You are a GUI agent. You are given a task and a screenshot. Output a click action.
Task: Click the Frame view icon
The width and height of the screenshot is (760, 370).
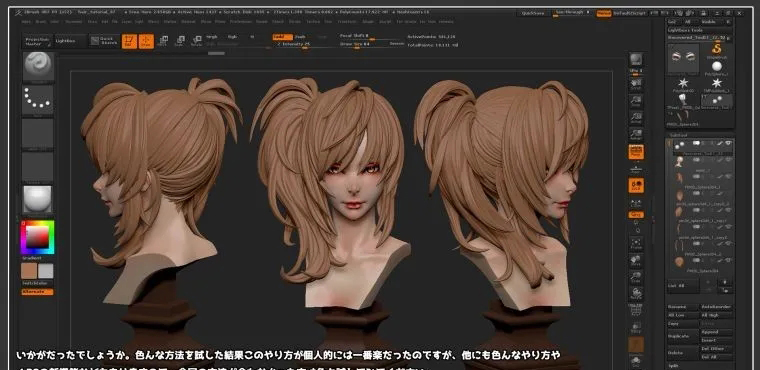pos(636,243)
